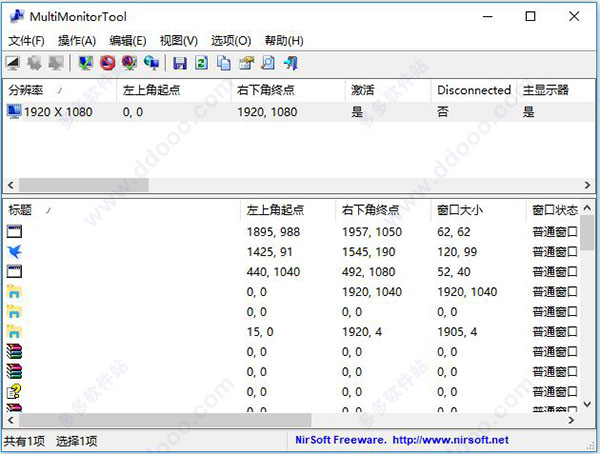Click the enable selected monitors icon
This screenshot has height=454, width=600.
pyautogui.click(x=85, y=63)
